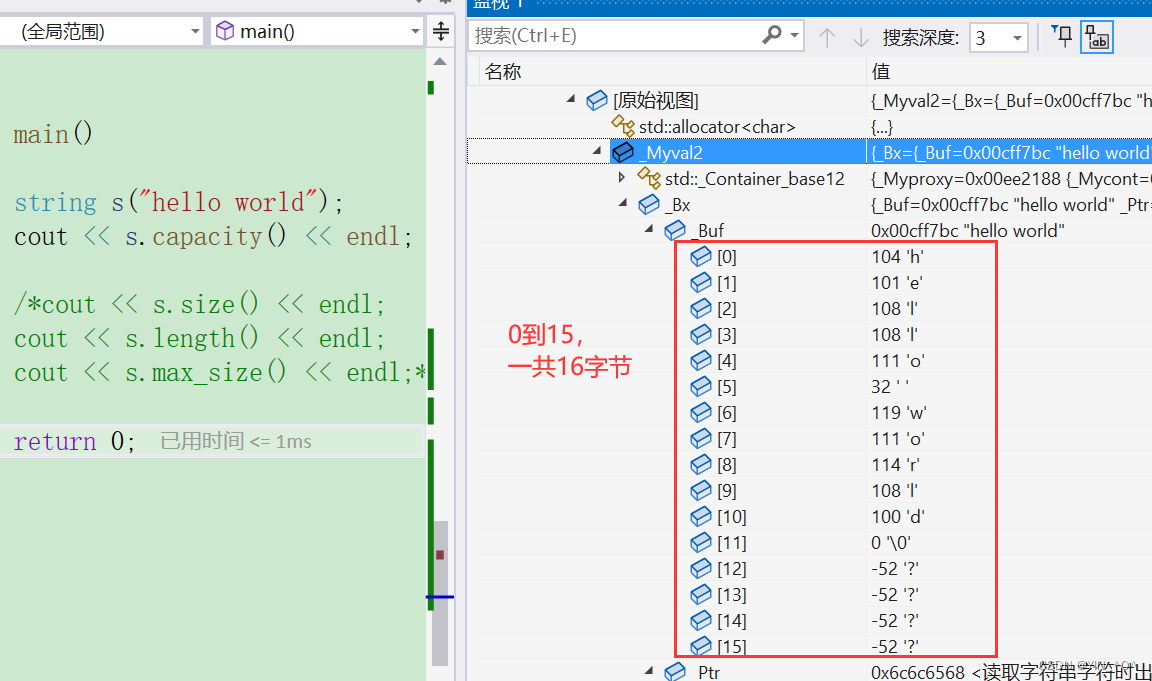Select the [原始视图] row icon
Viewport: 1152px width, 681px height.
click(597, 101)
